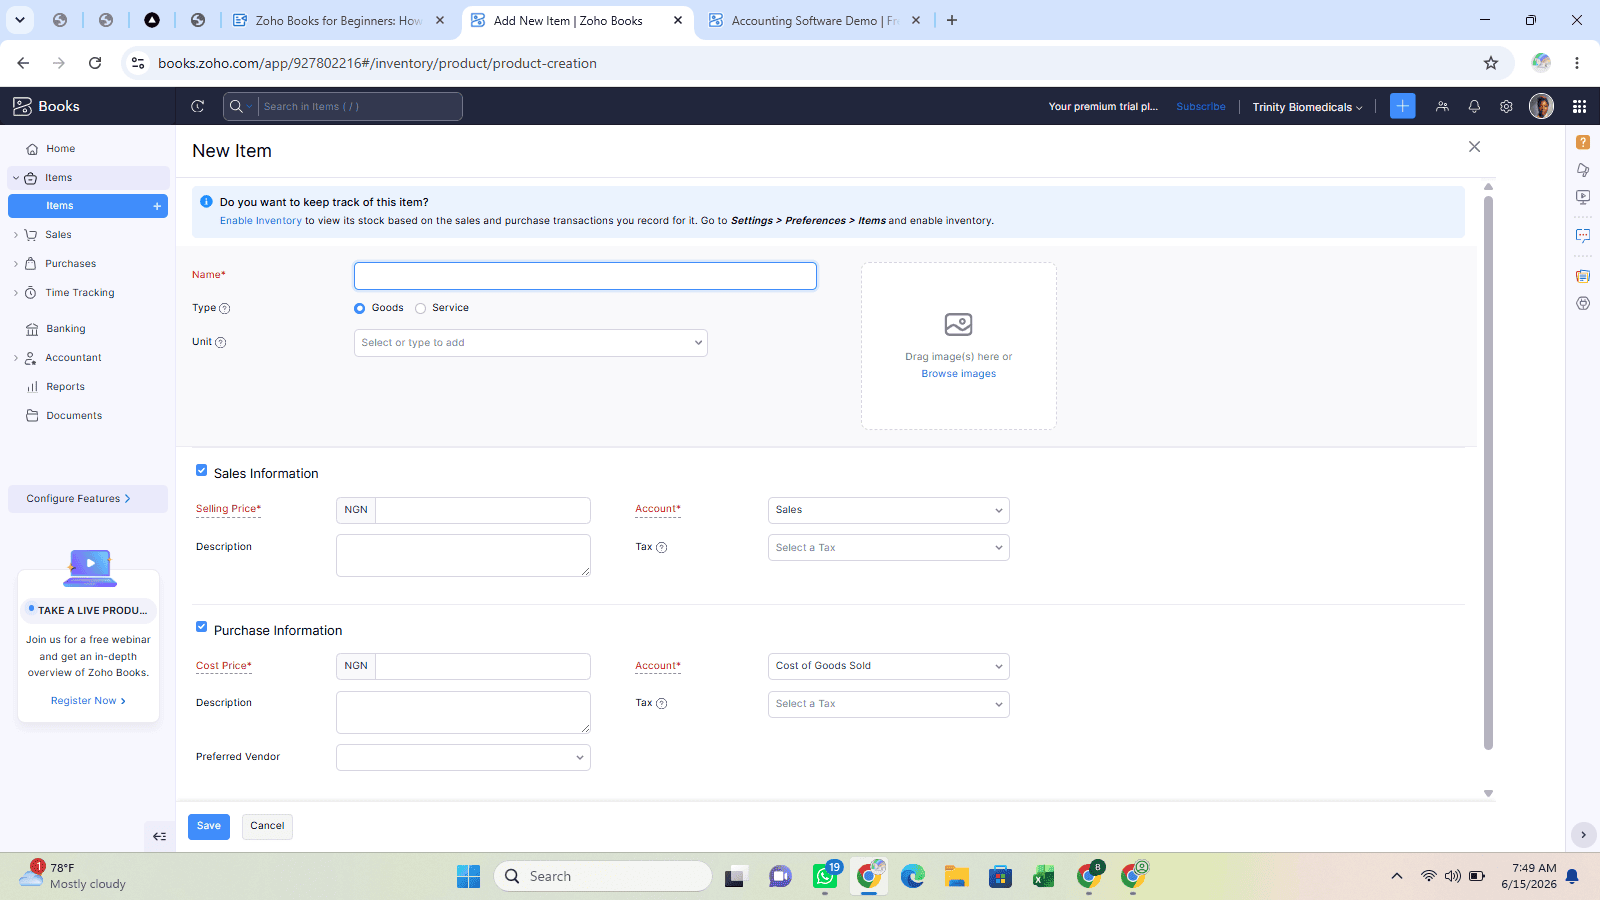The image size is (1600, 900).
Task: Click the Type help question icon
Action: click(224, 309)
